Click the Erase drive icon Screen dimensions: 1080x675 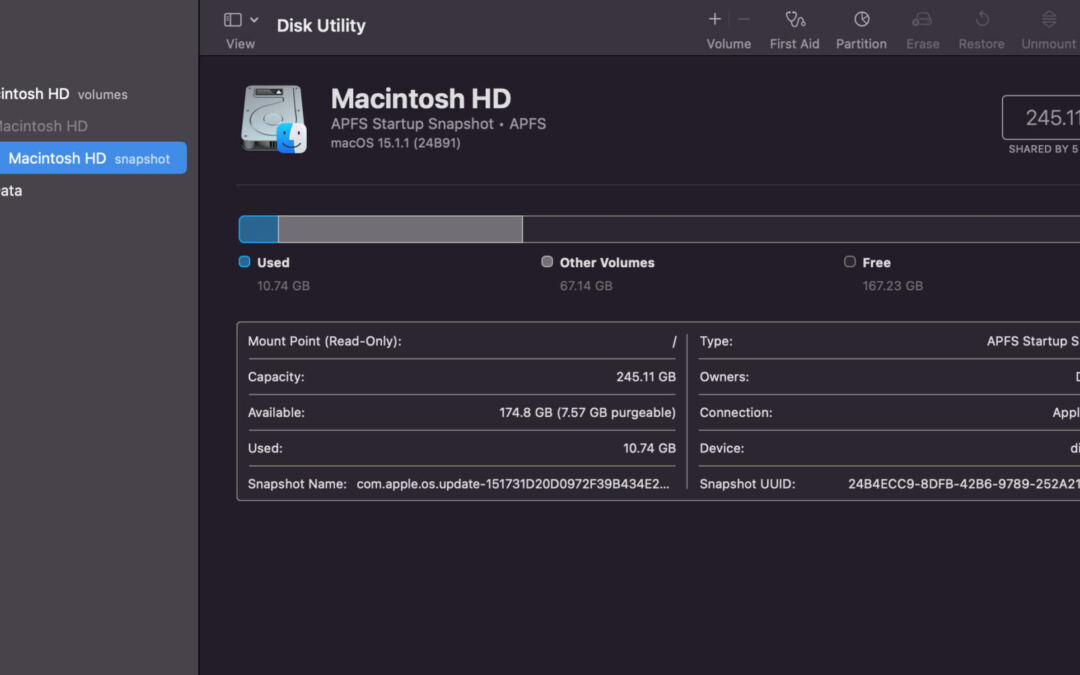pyautogui.click(x=922, y=20)
